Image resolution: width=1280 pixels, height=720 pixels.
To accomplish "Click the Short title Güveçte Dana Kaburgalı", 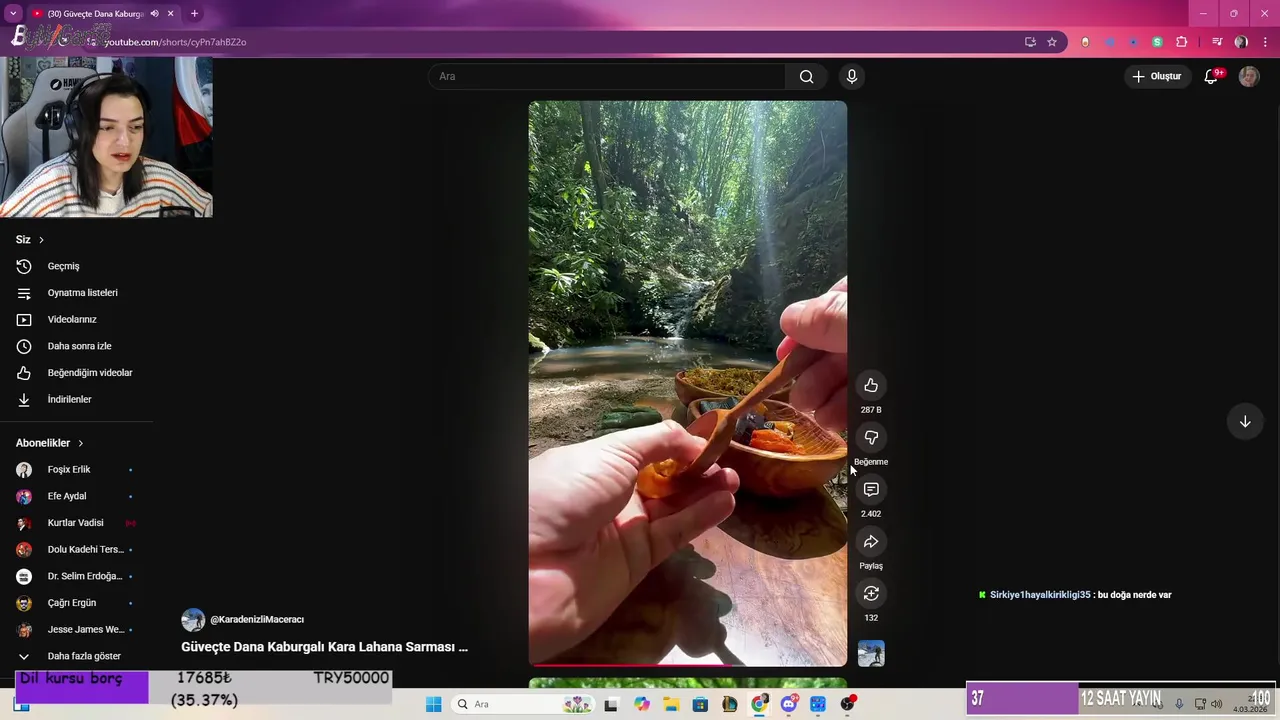I will [x=324, y=647].
